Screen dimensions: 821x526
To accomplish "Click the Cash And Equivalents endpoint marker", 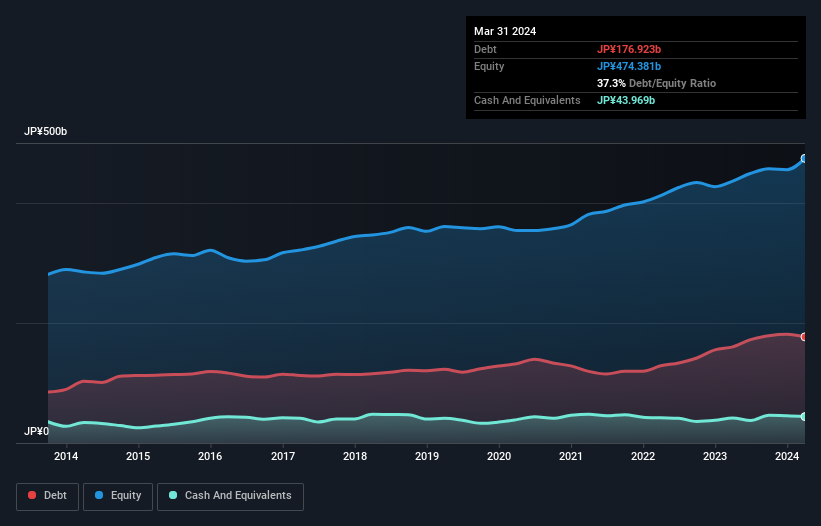I will click(x=804, y=417).
